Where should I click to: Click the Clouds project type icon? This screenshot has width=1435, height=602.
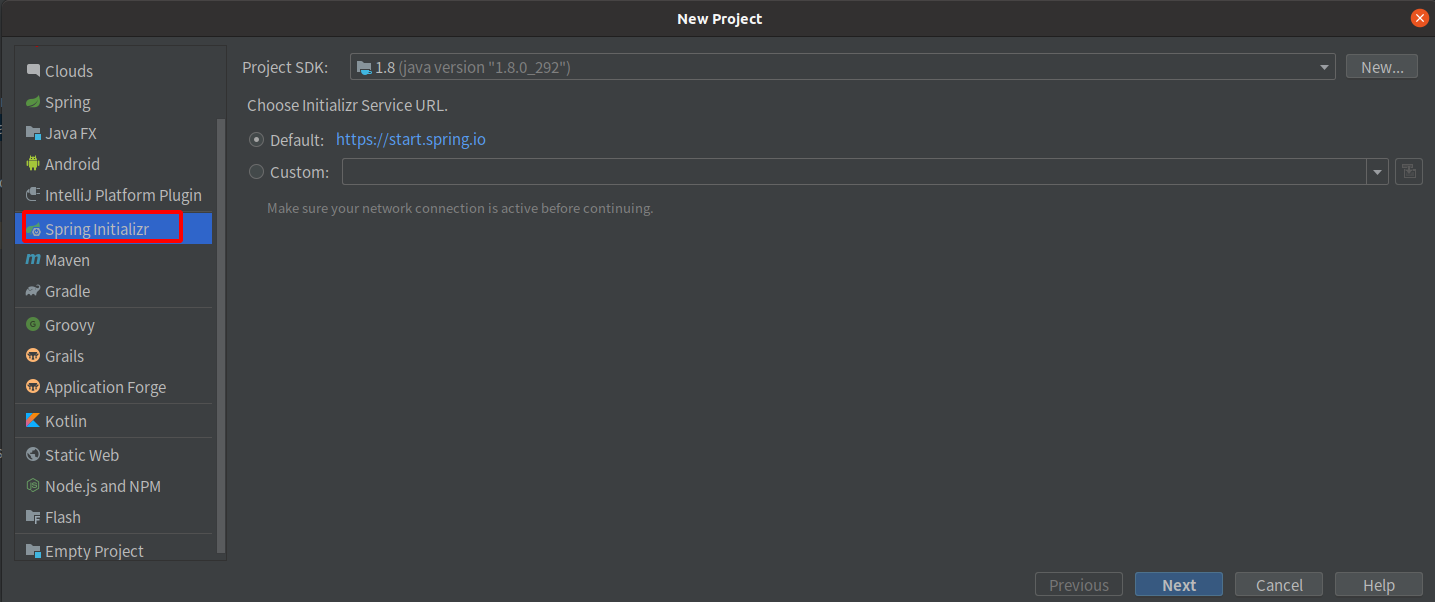tap(33, 71)
